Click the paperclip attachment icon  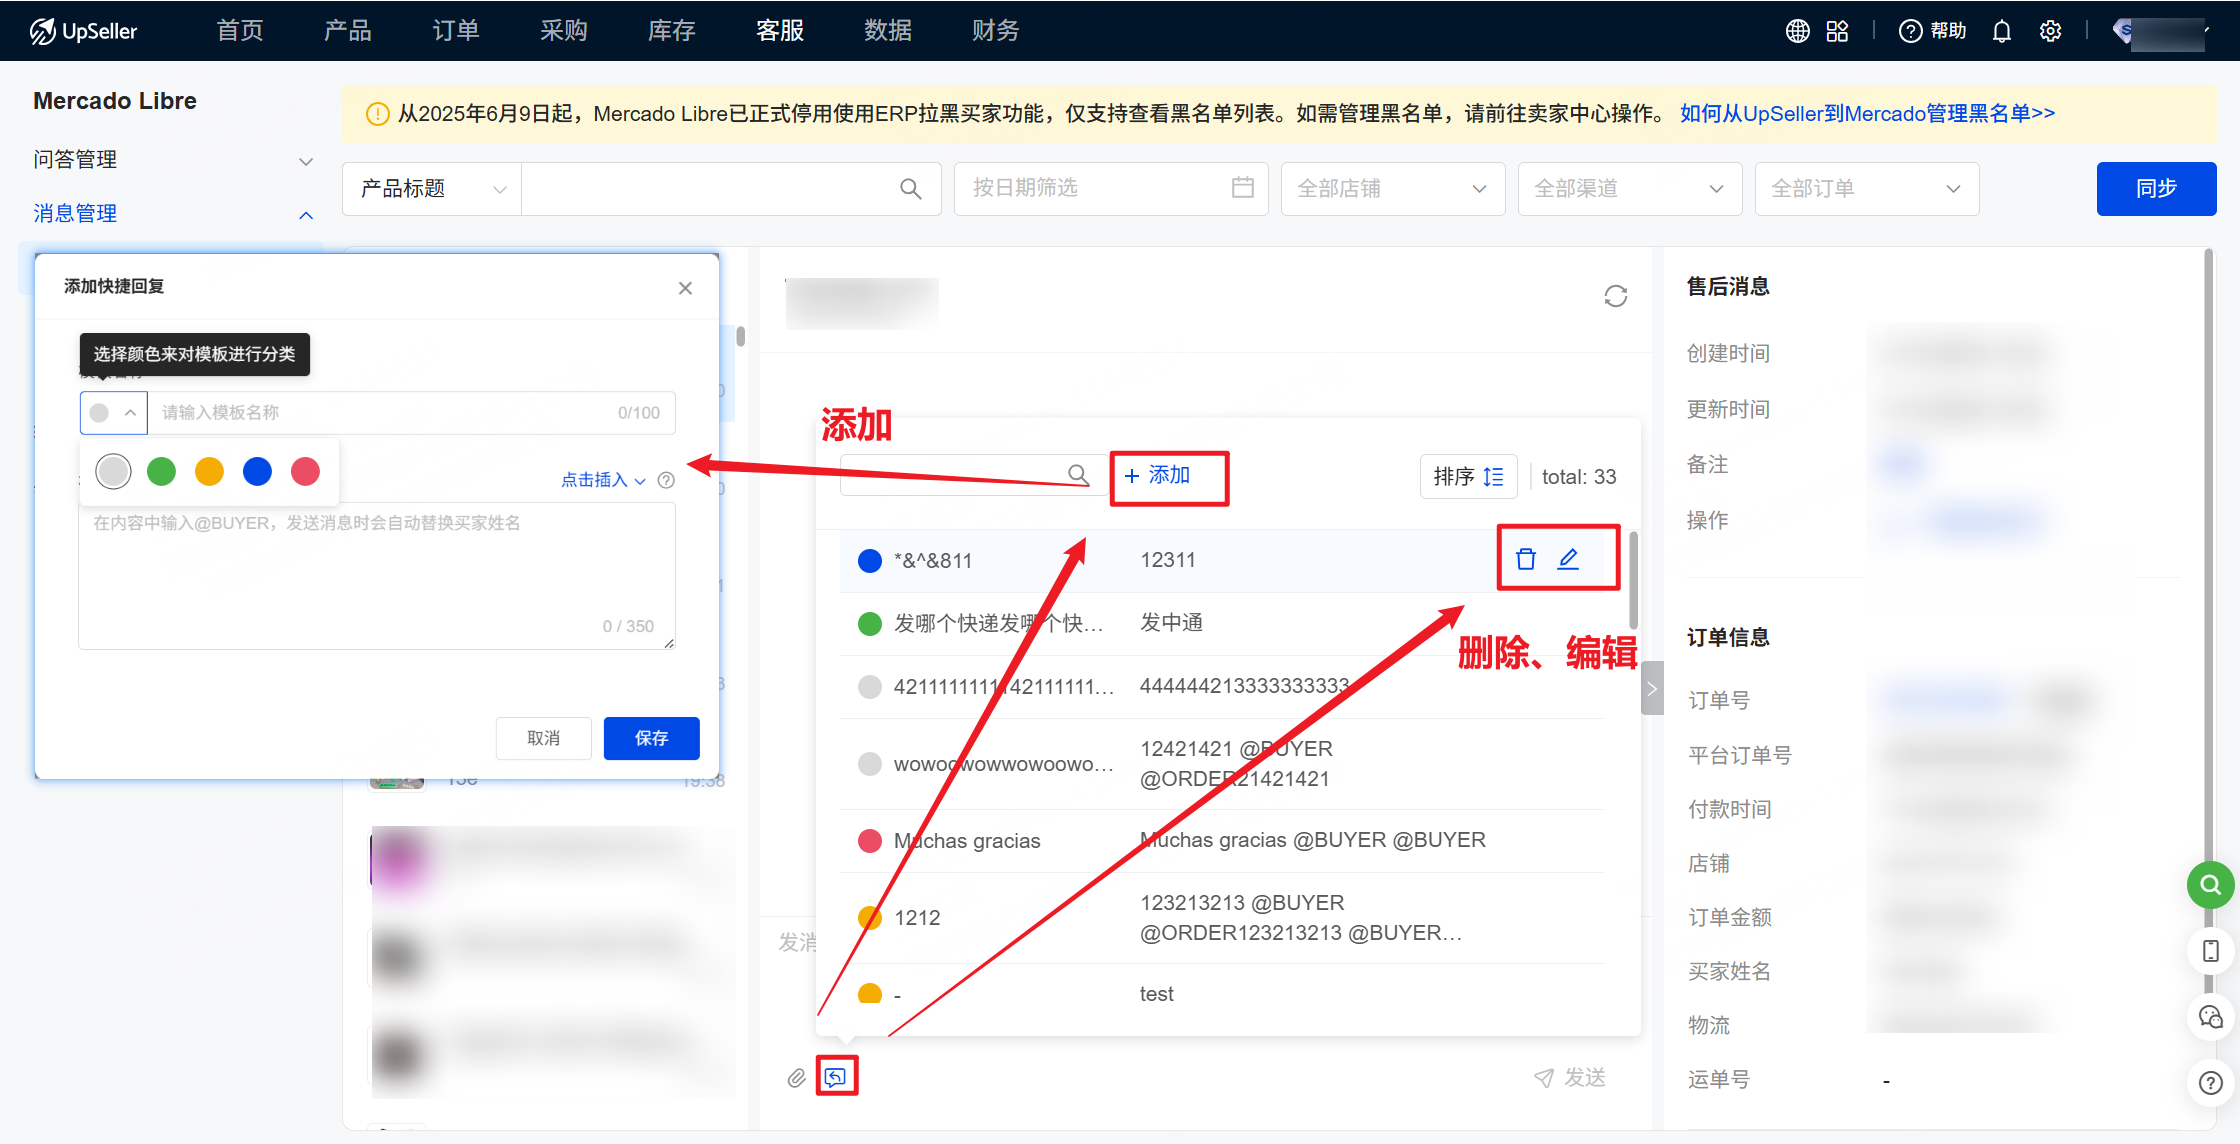796,1077
